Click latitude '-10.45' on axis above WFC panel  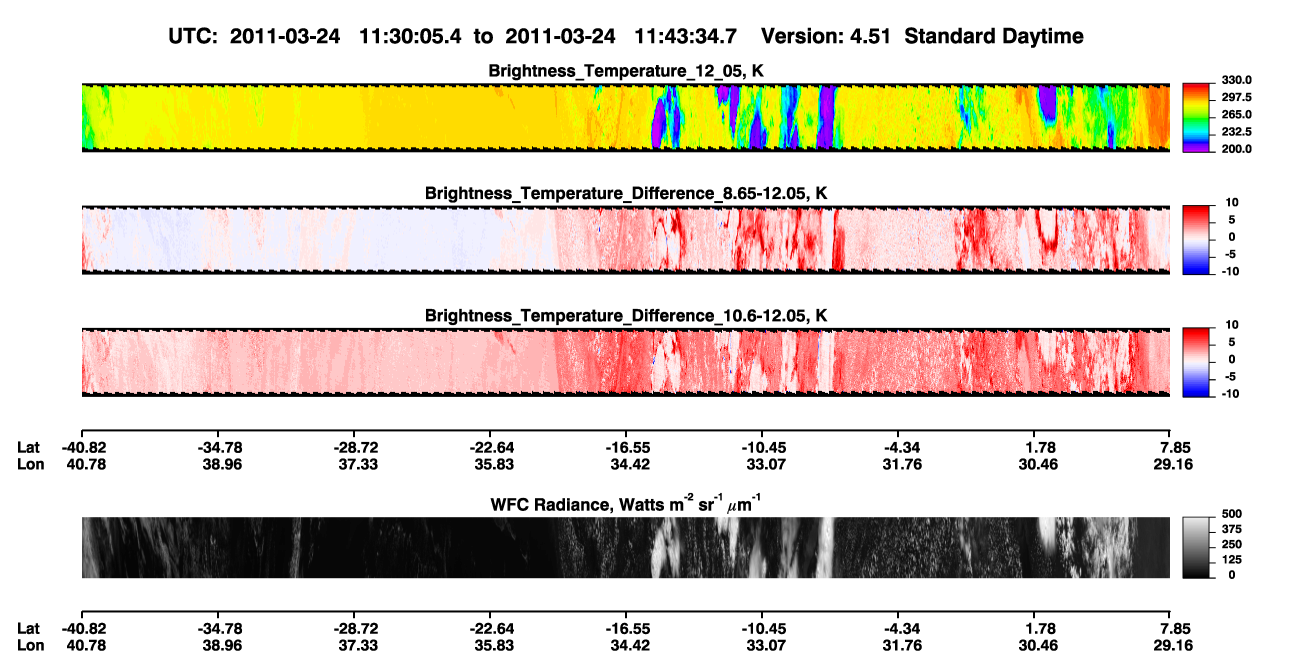pos(761,448)
